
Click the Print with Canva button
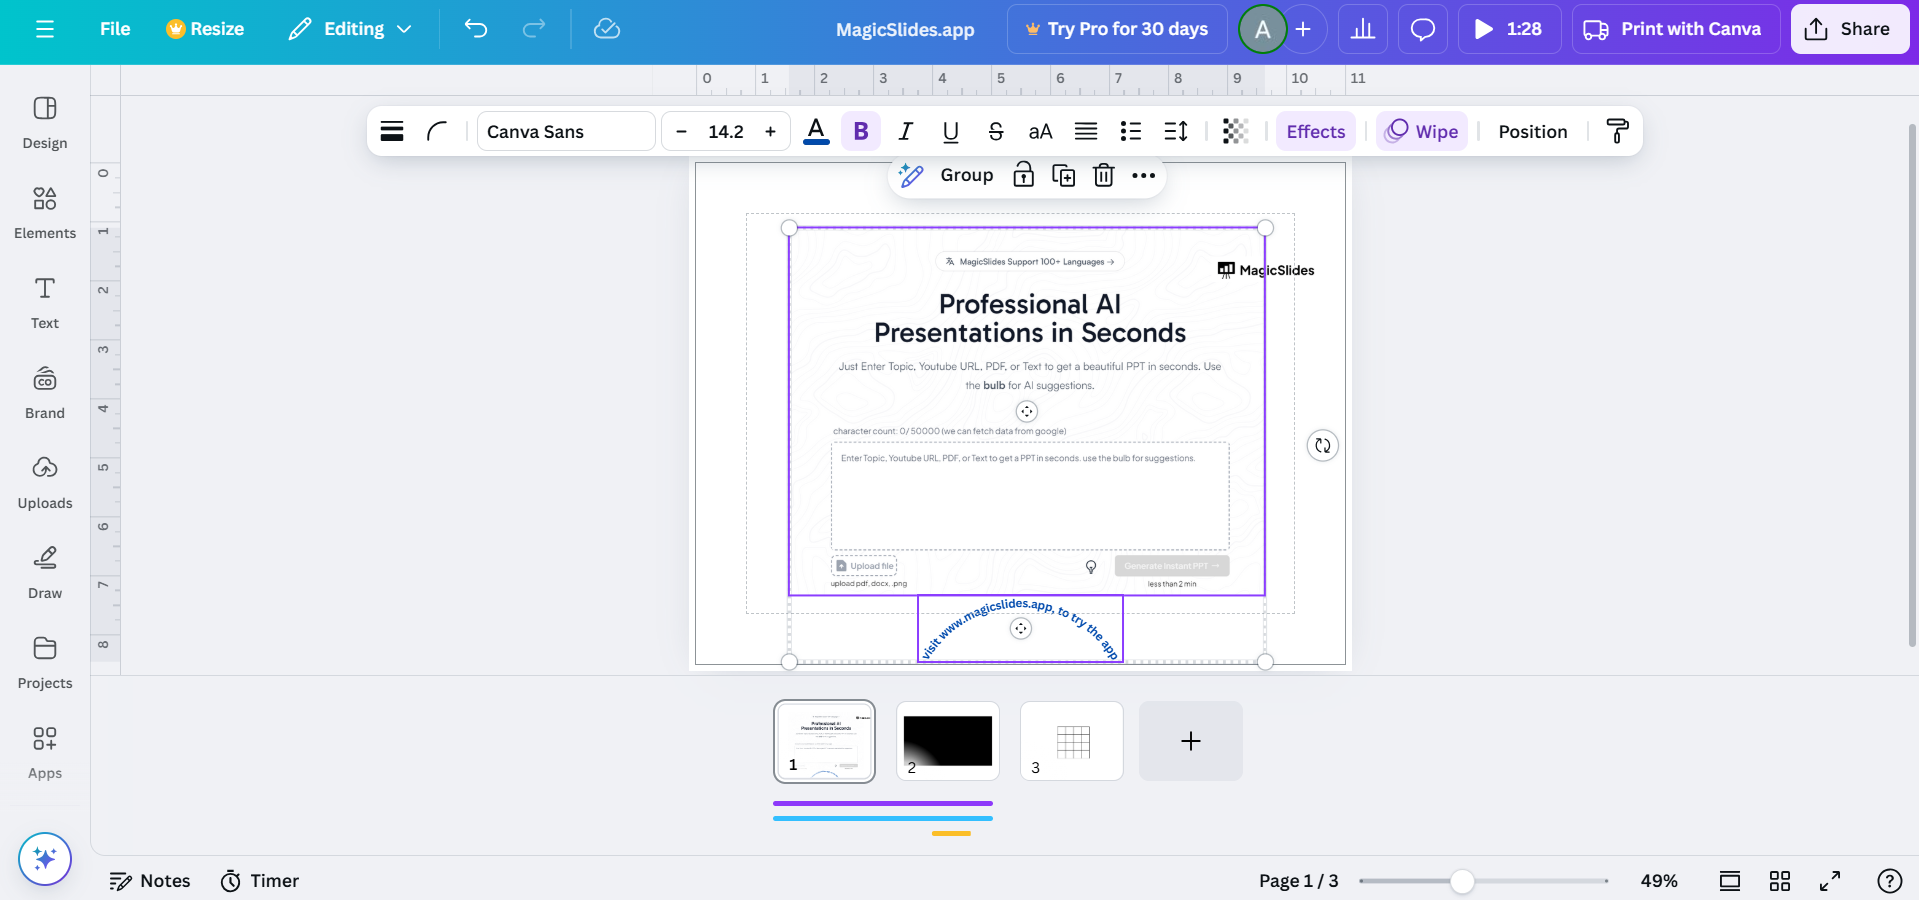pyautogui.click(x=1675, y=29)
